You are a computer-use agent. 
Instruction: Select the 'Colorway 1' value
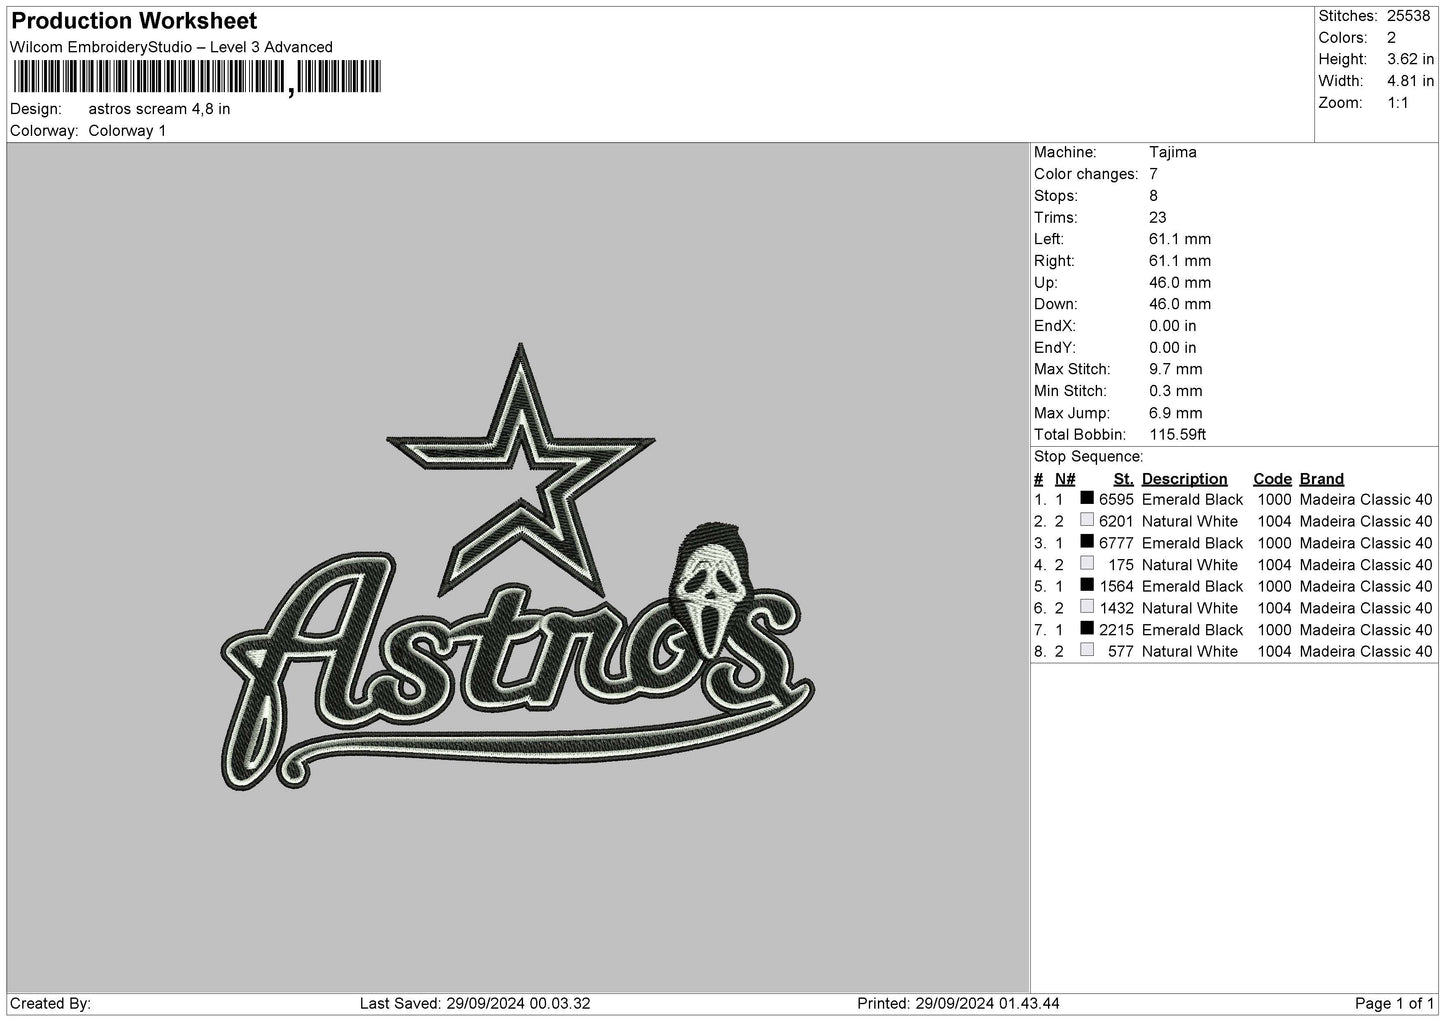pos(127,131)
